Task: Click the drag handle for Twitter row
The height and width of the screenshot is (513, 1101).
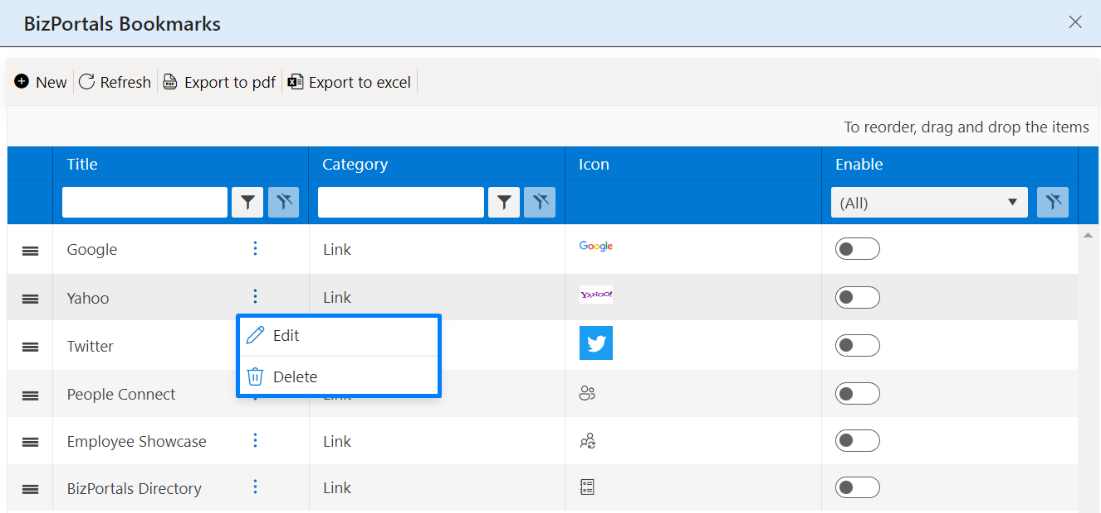Action: (x=30, y=347)
